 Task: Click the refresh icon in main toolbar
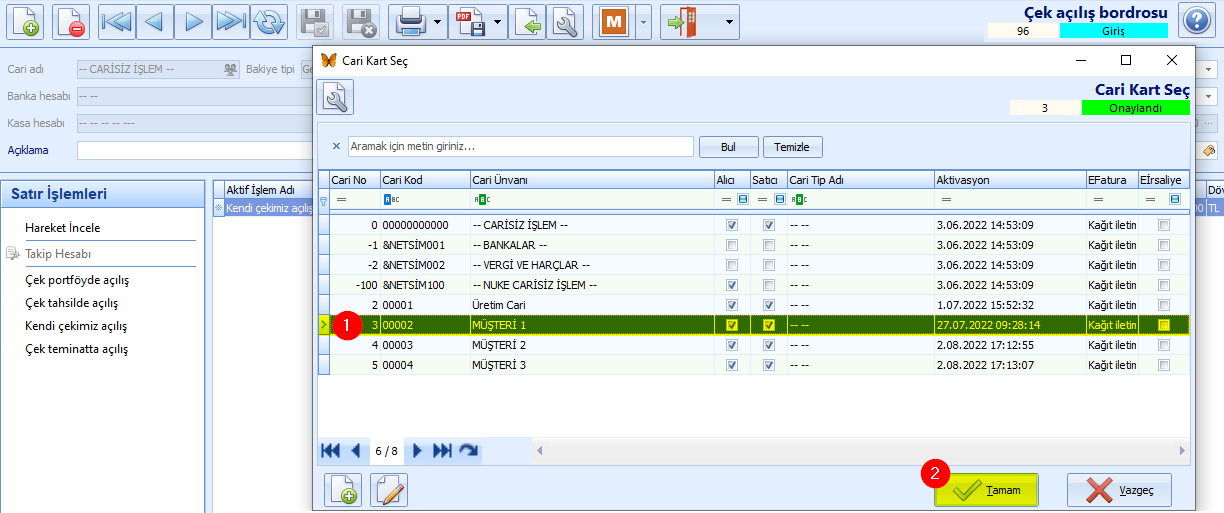click(x=268, y=21)
